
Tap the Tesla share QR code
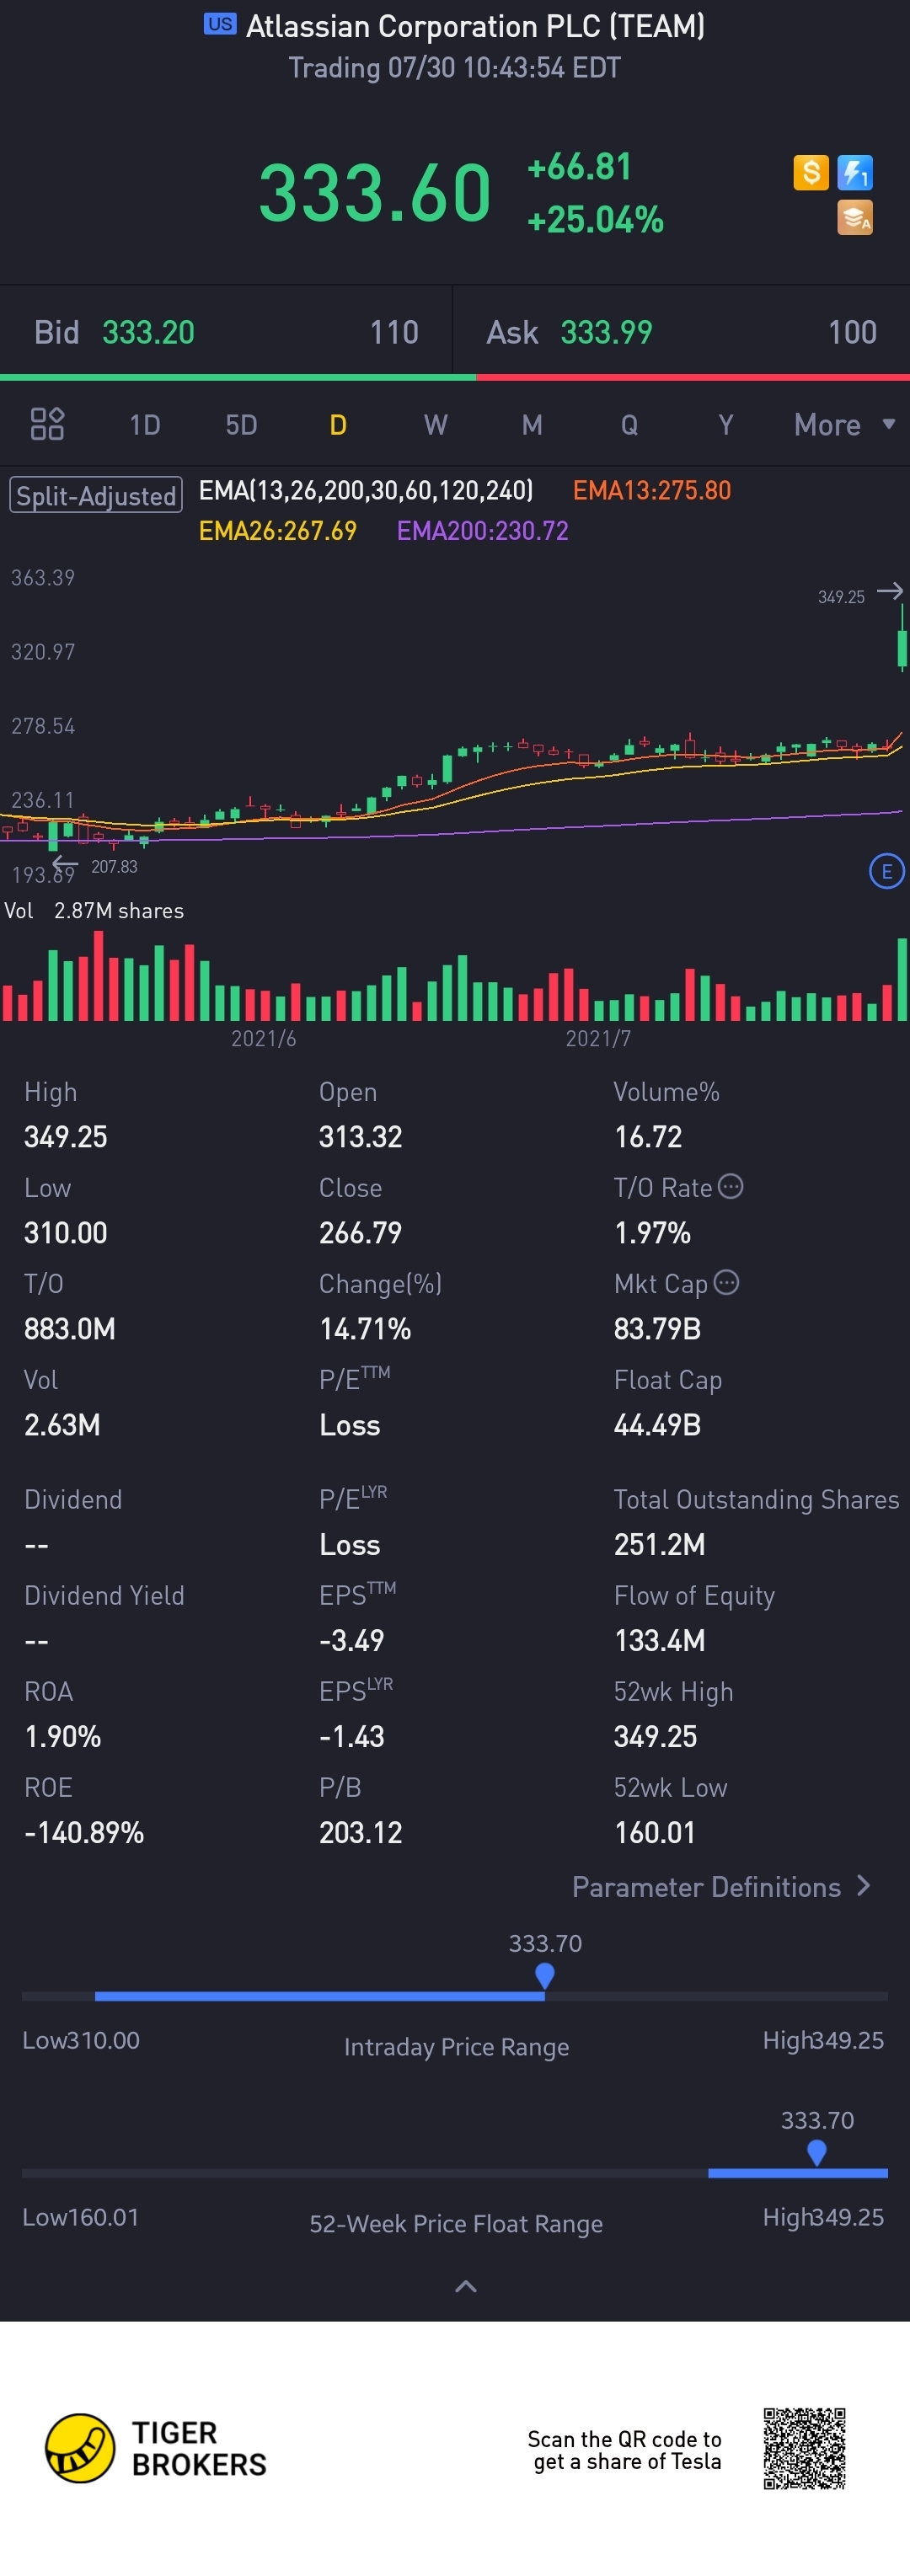click(x=805, y=2448)
